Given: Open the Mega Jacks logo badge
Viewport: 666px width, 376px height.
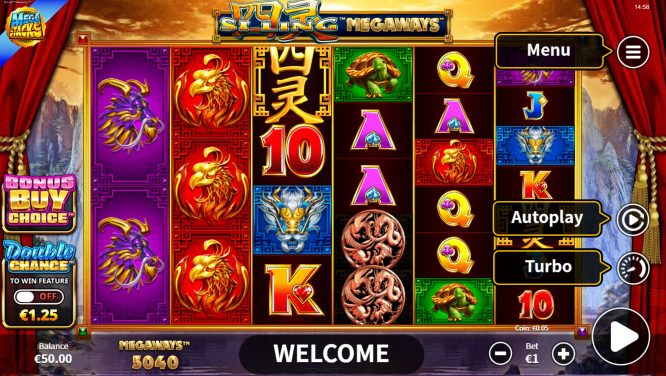Looking at the screenshot, I should [26, 26].
